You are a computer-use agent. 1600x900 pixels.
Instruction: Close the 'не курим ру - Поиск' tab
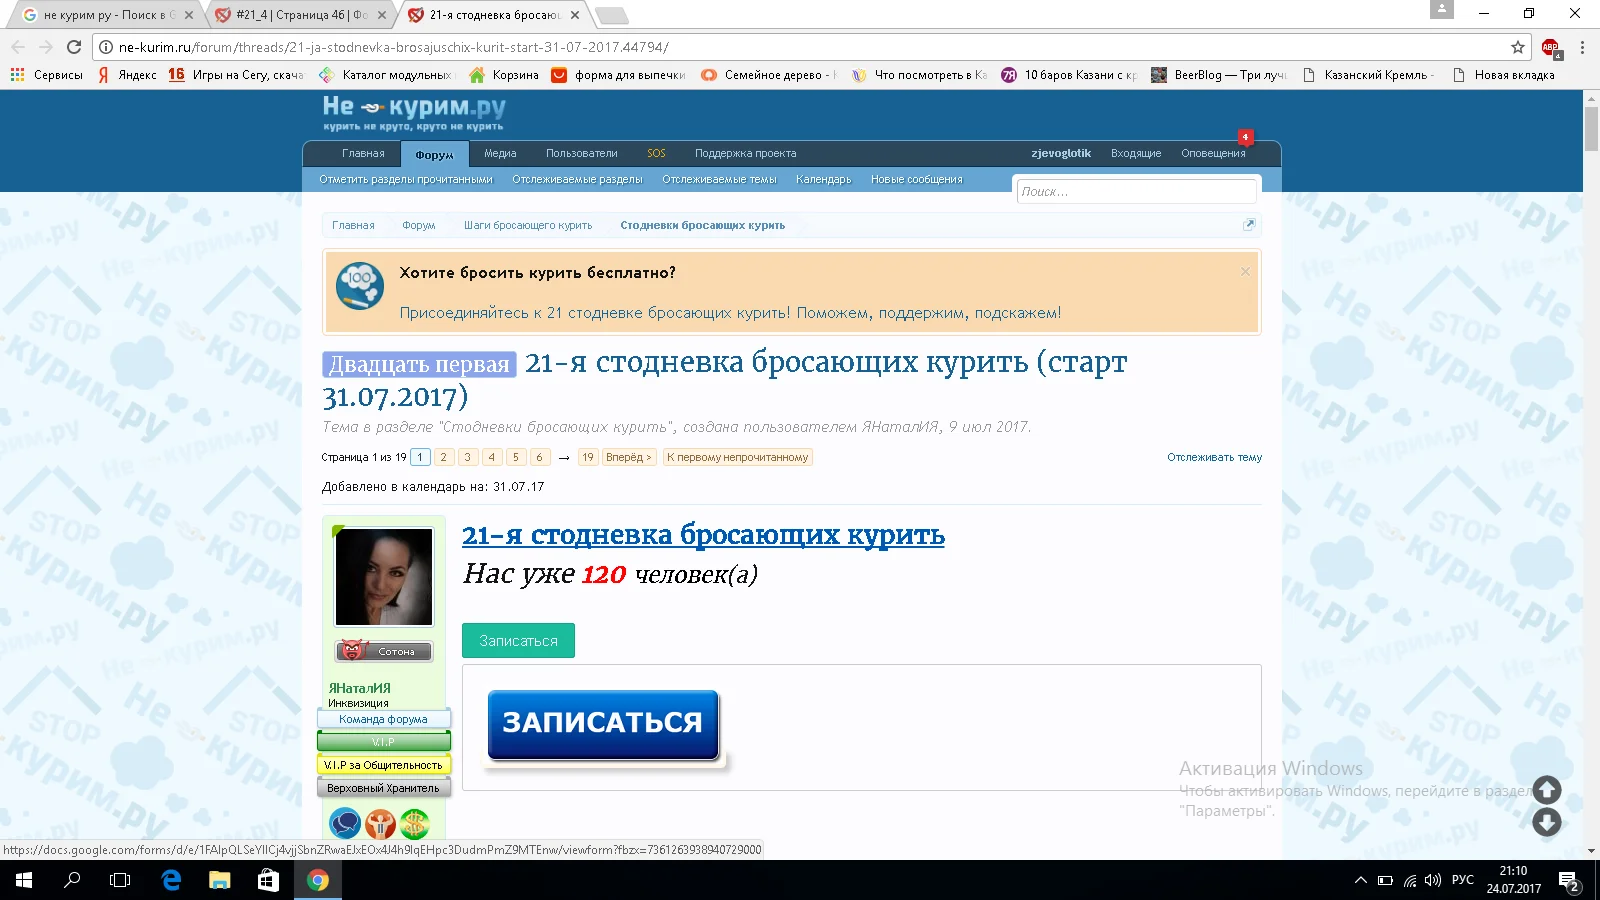pyautogui.click(x=189, y=15)
